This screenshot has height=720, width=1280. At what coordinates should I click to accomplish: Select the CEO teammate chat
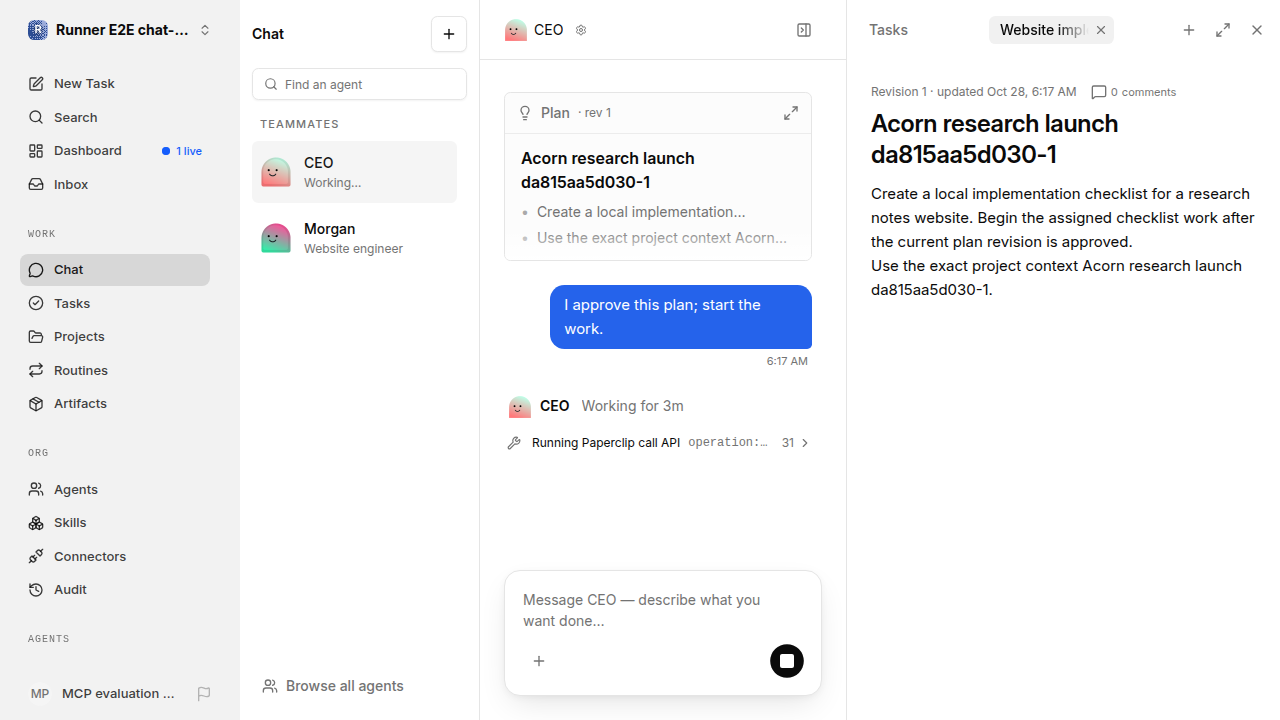[x=354, y=172]
